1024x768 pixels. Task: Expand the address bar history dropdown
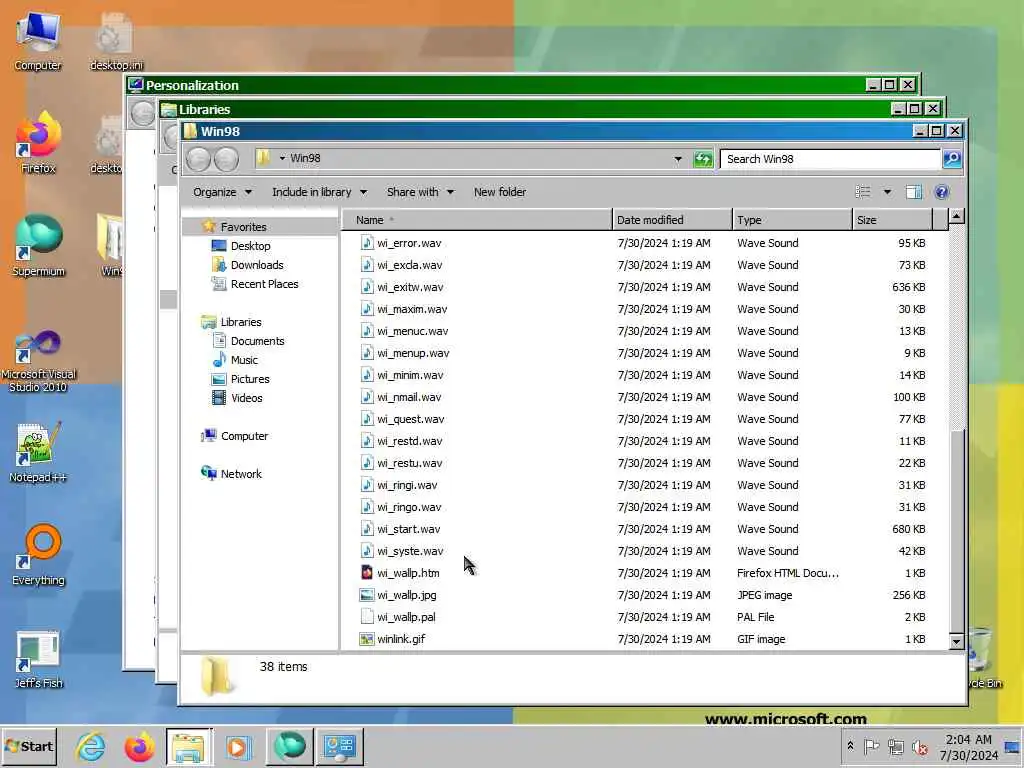tap(678, 159)
